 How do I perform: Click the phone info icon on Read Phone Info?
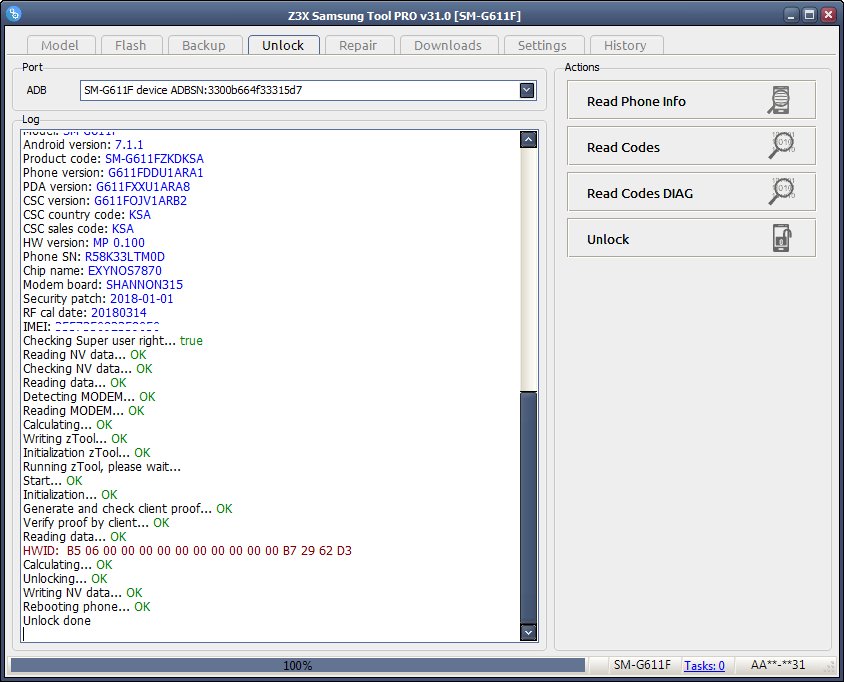(x=780, y=101)
